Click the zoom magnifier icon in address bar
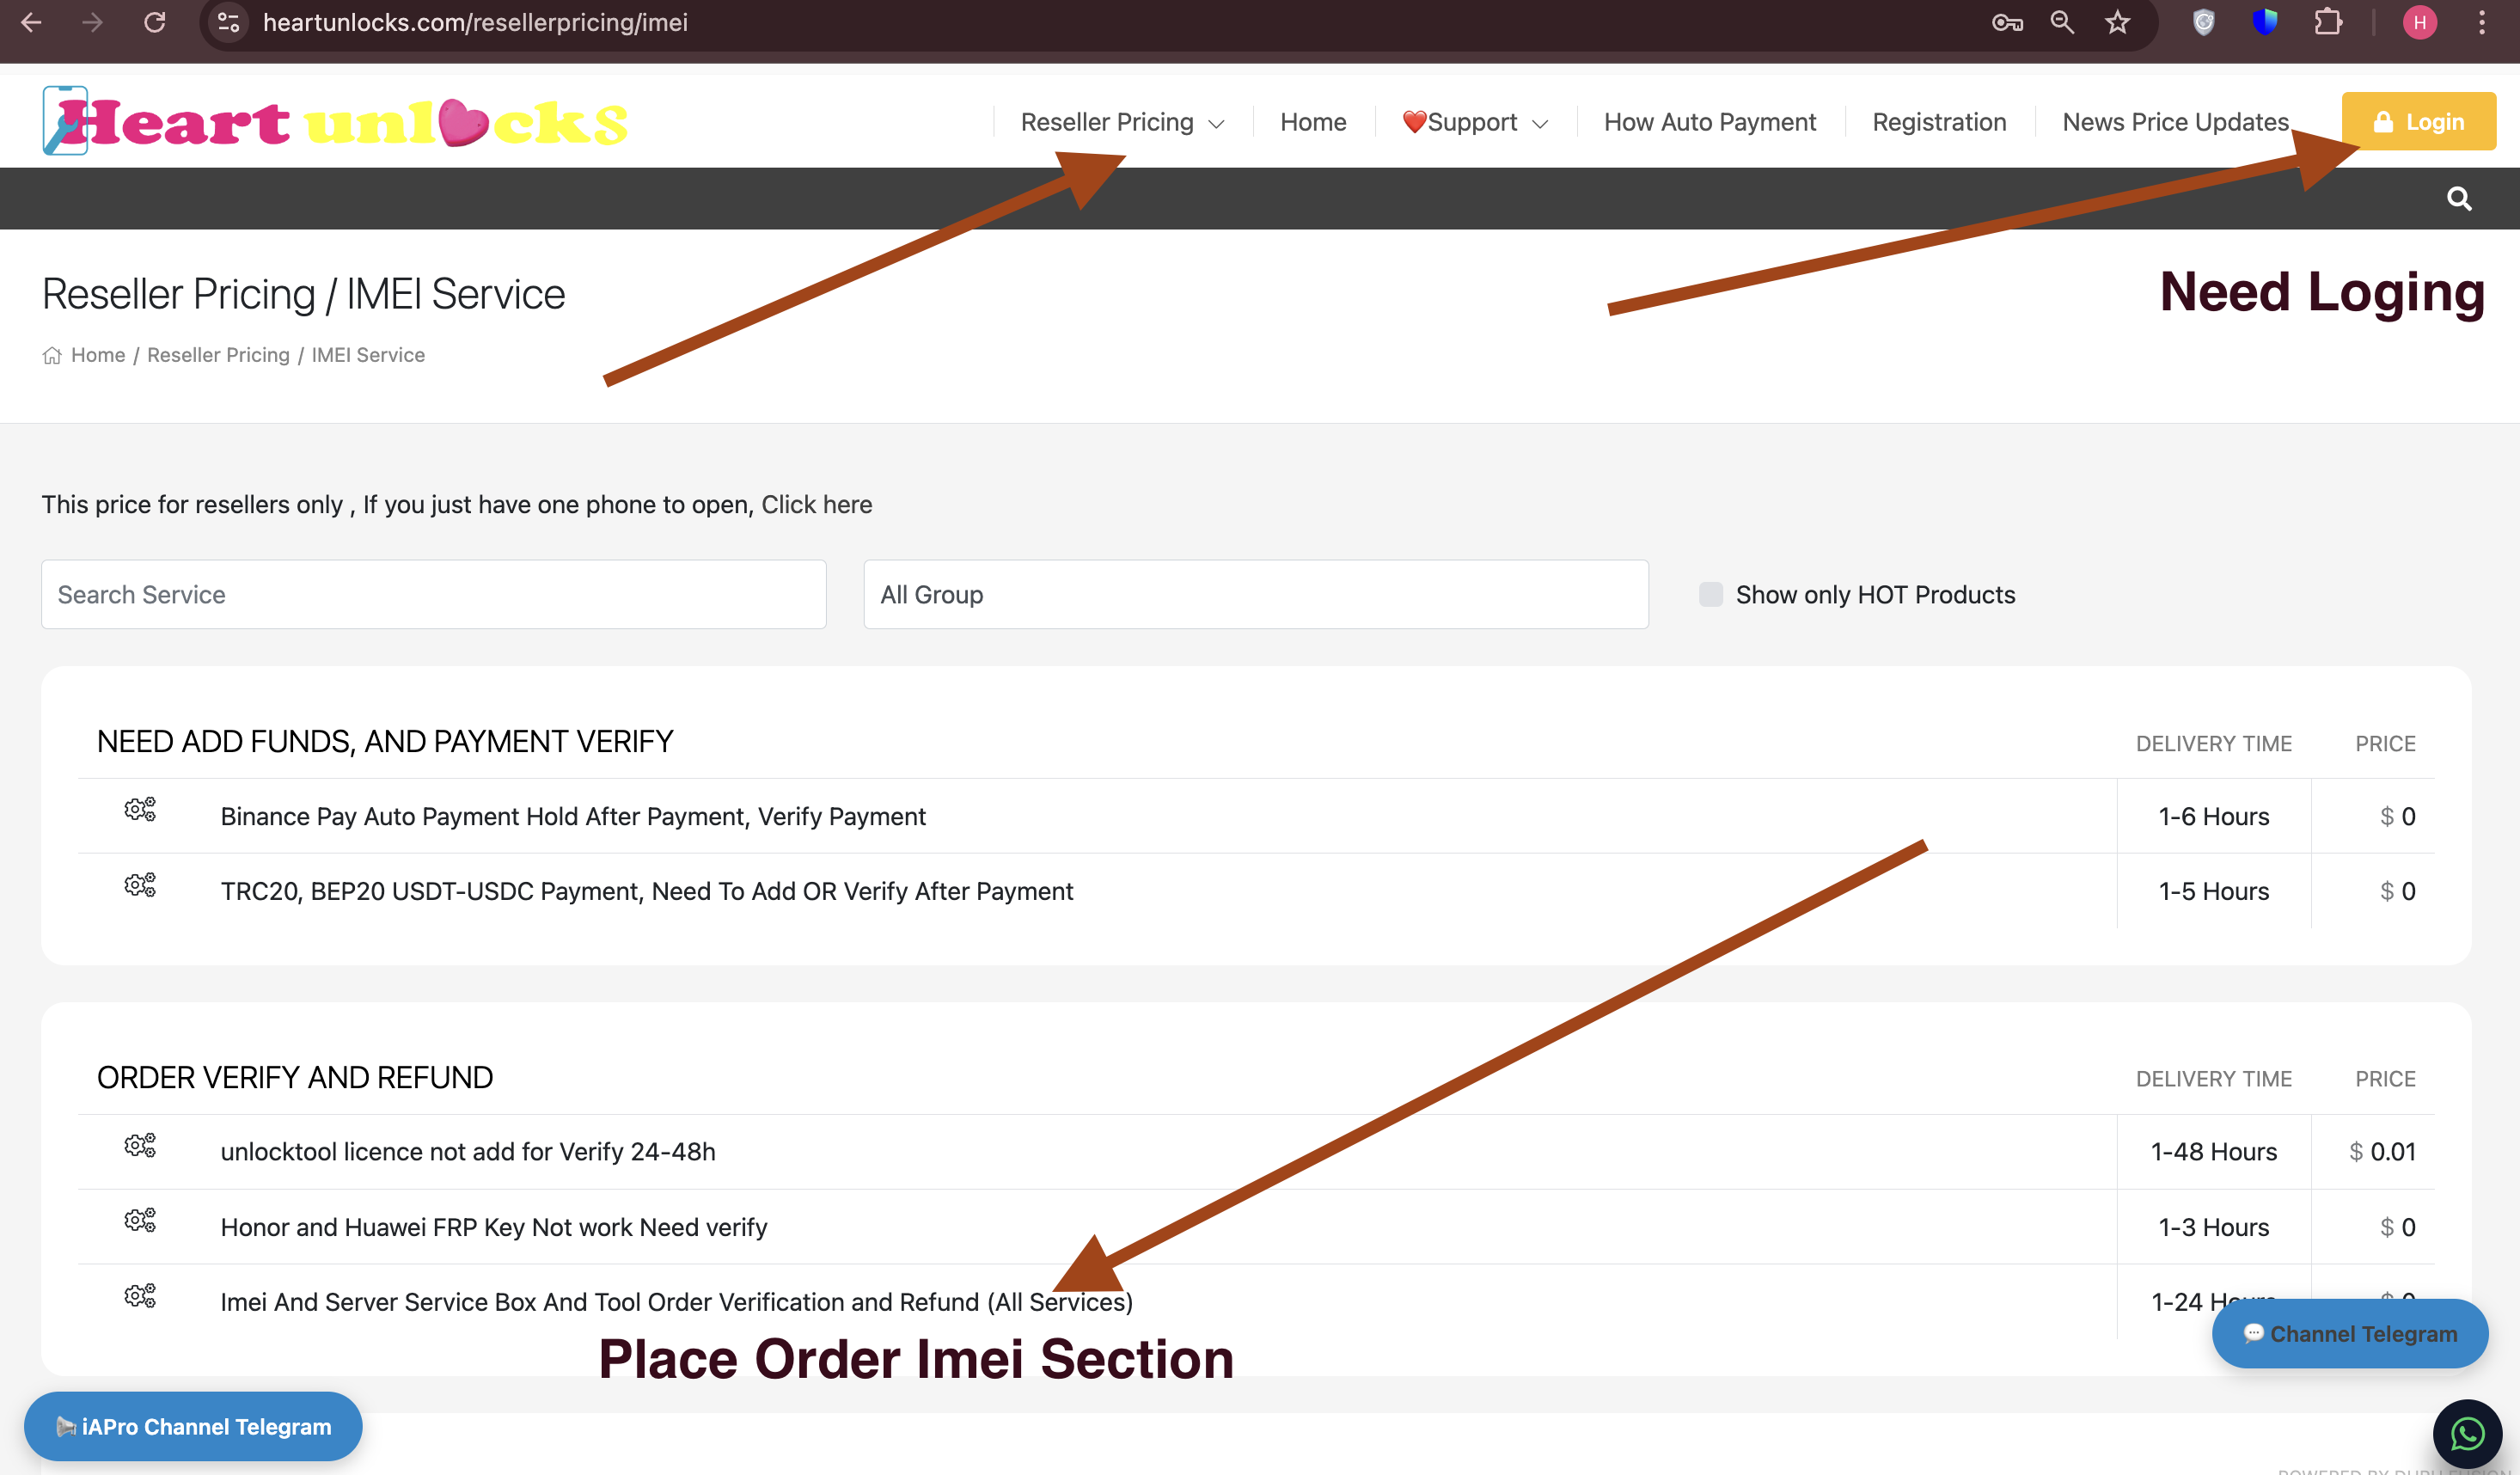This screenshot has height=1475, width=2520. pyautogui.click(x=2061, y=22)
